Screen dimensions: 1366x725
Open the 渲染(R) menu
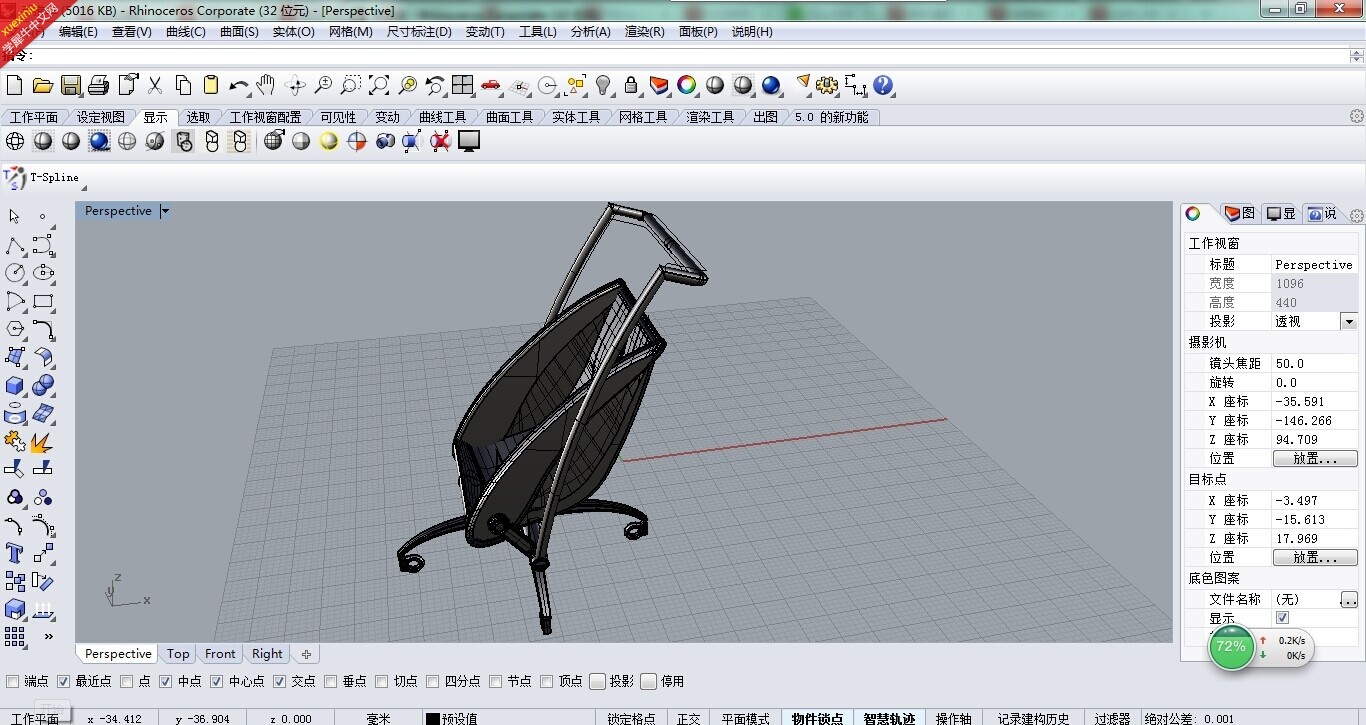644,32
